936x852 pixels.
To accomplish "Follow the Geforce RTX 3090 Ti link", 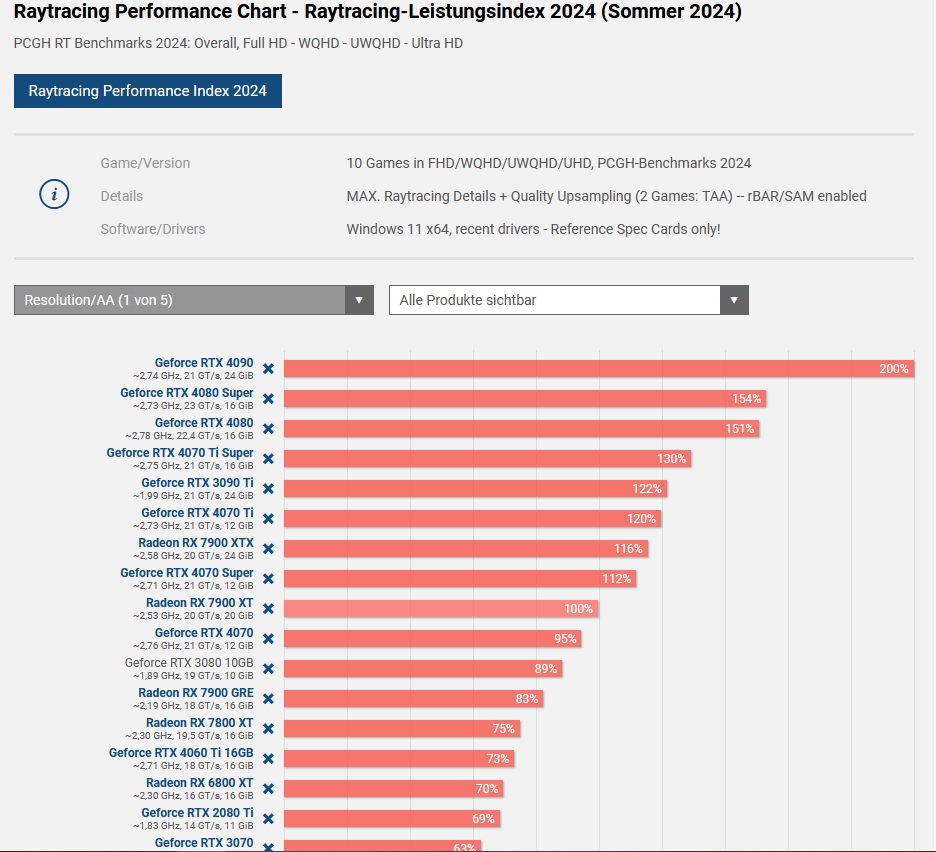I will [198, 482].
